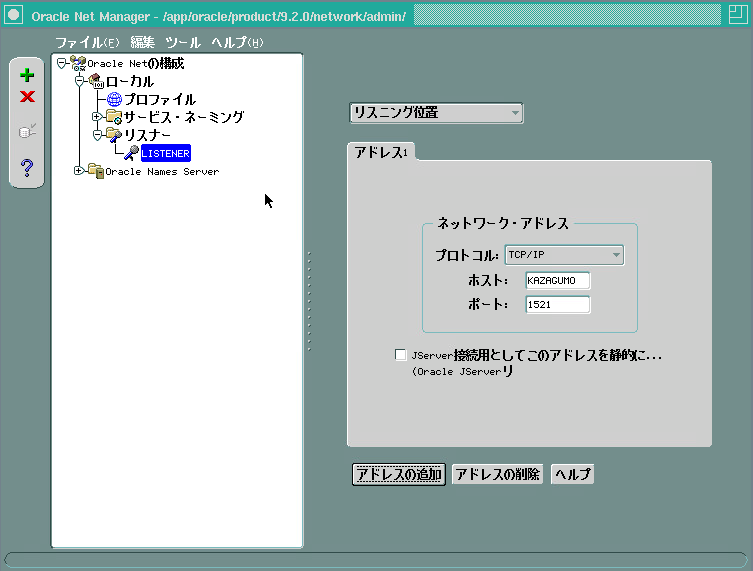Screen dimensions: 753x571
Task: Click the プロファイル globe icon
Action: (114, 99)
